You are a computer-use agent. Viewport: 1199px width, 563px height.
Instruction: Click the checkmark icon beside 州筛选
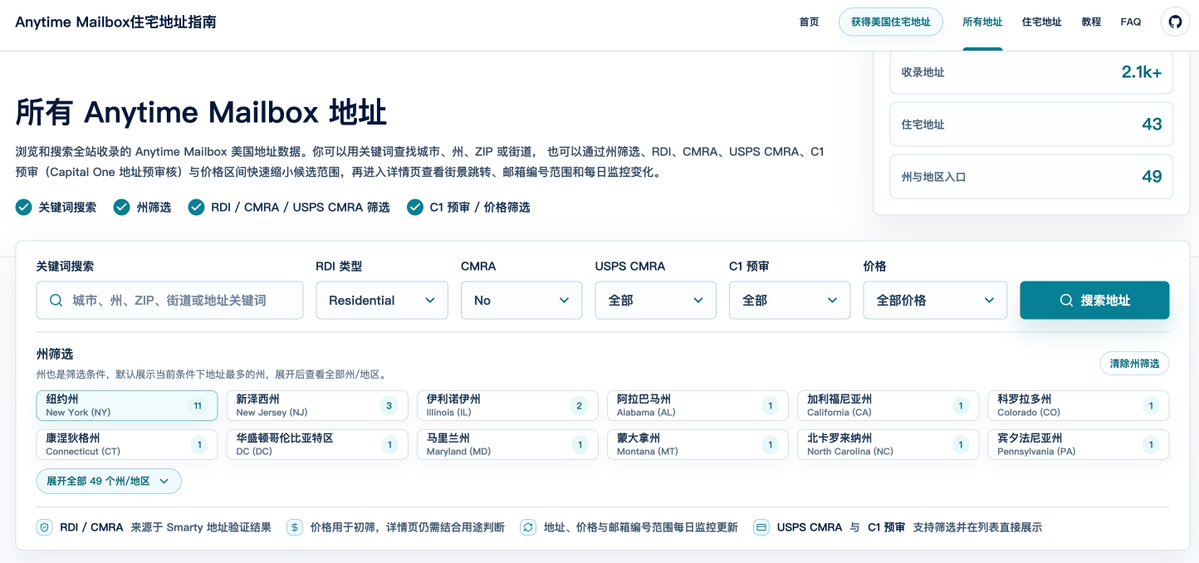pos(122,207)
